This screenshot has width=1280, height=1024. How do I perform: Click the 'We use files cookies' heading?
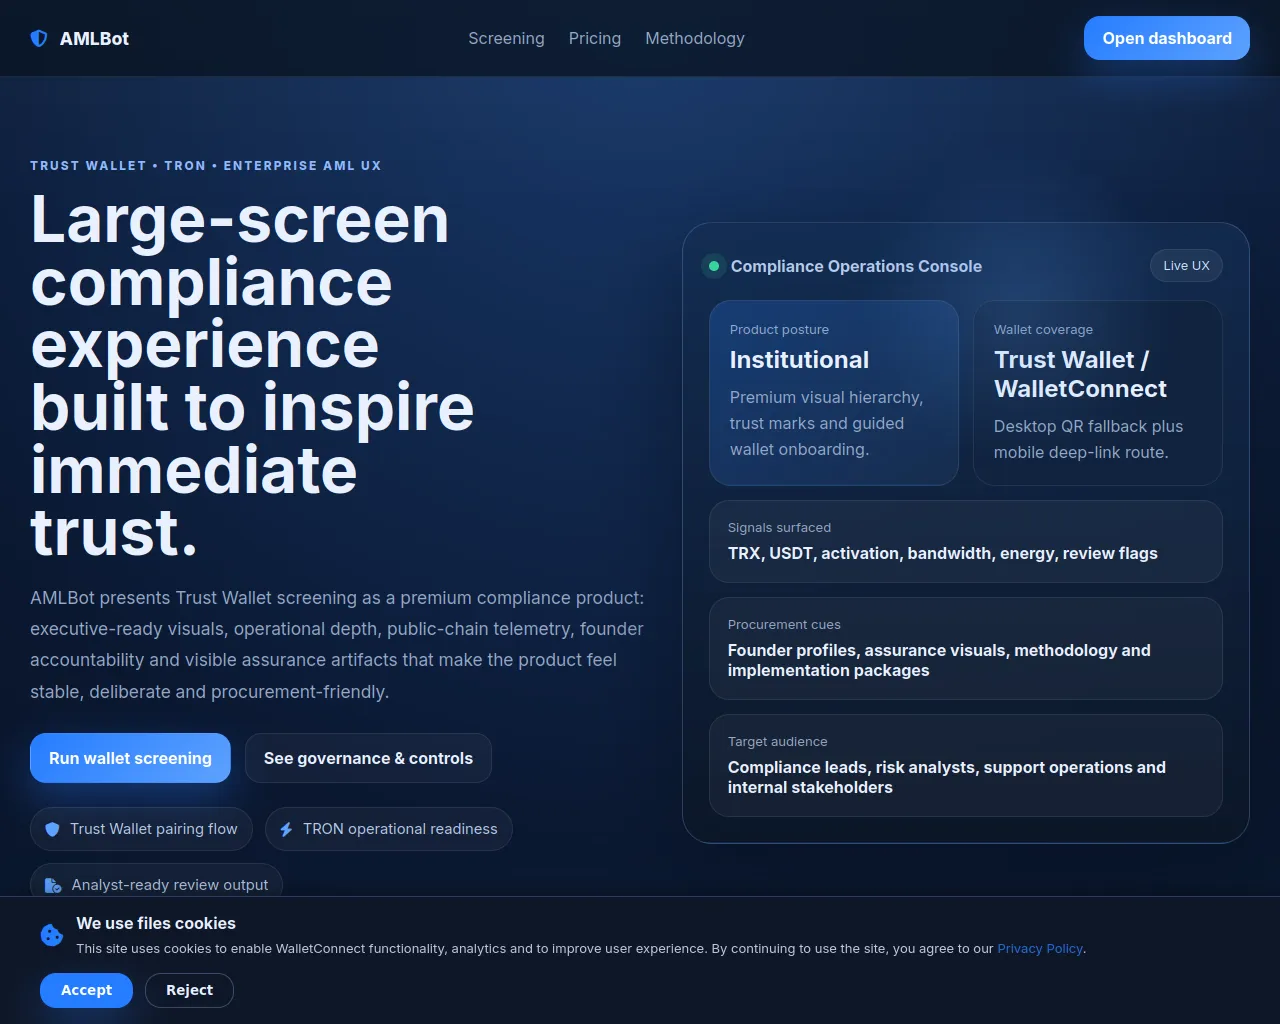click(x=156, y=923)
